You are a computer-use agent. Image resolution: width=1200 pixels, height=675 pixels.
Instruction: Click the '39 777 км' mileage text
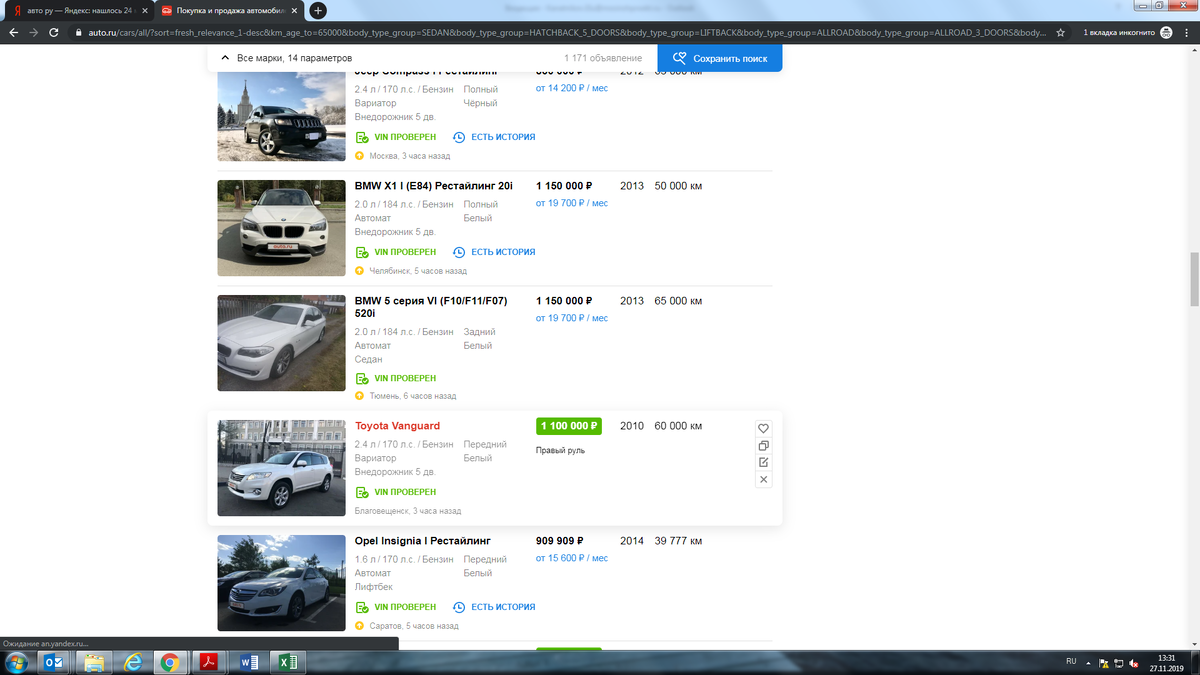point(678,541)
